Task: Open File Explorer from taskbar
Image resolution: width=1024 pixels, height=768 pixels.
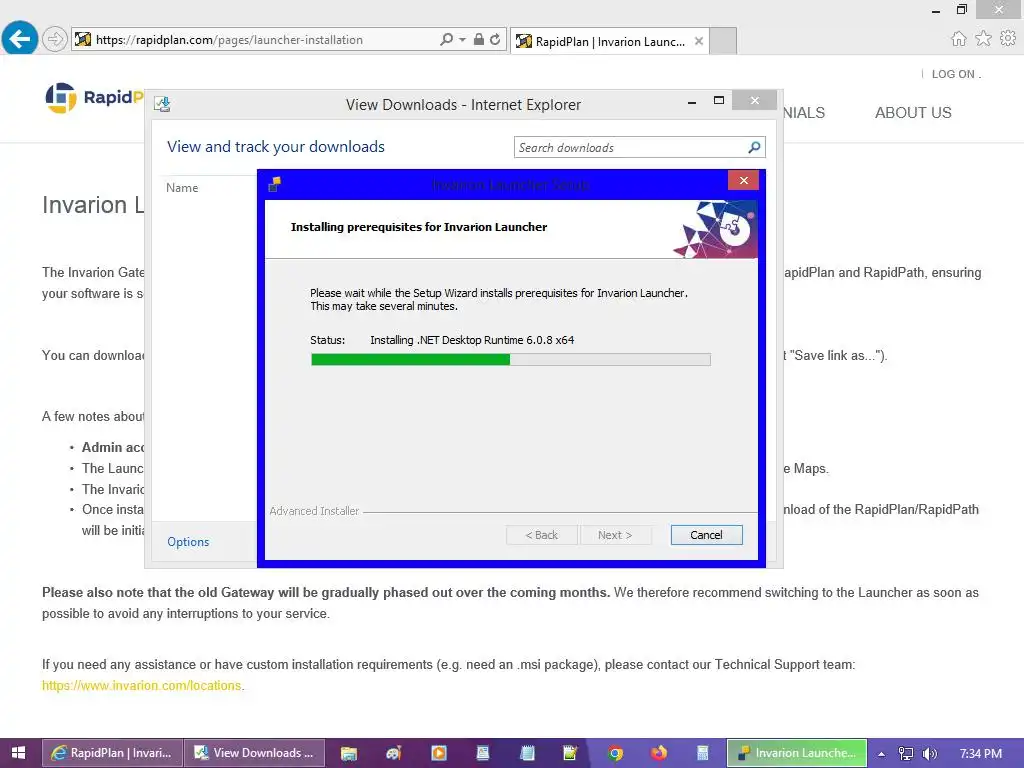Action: click(x=349, y=753)
